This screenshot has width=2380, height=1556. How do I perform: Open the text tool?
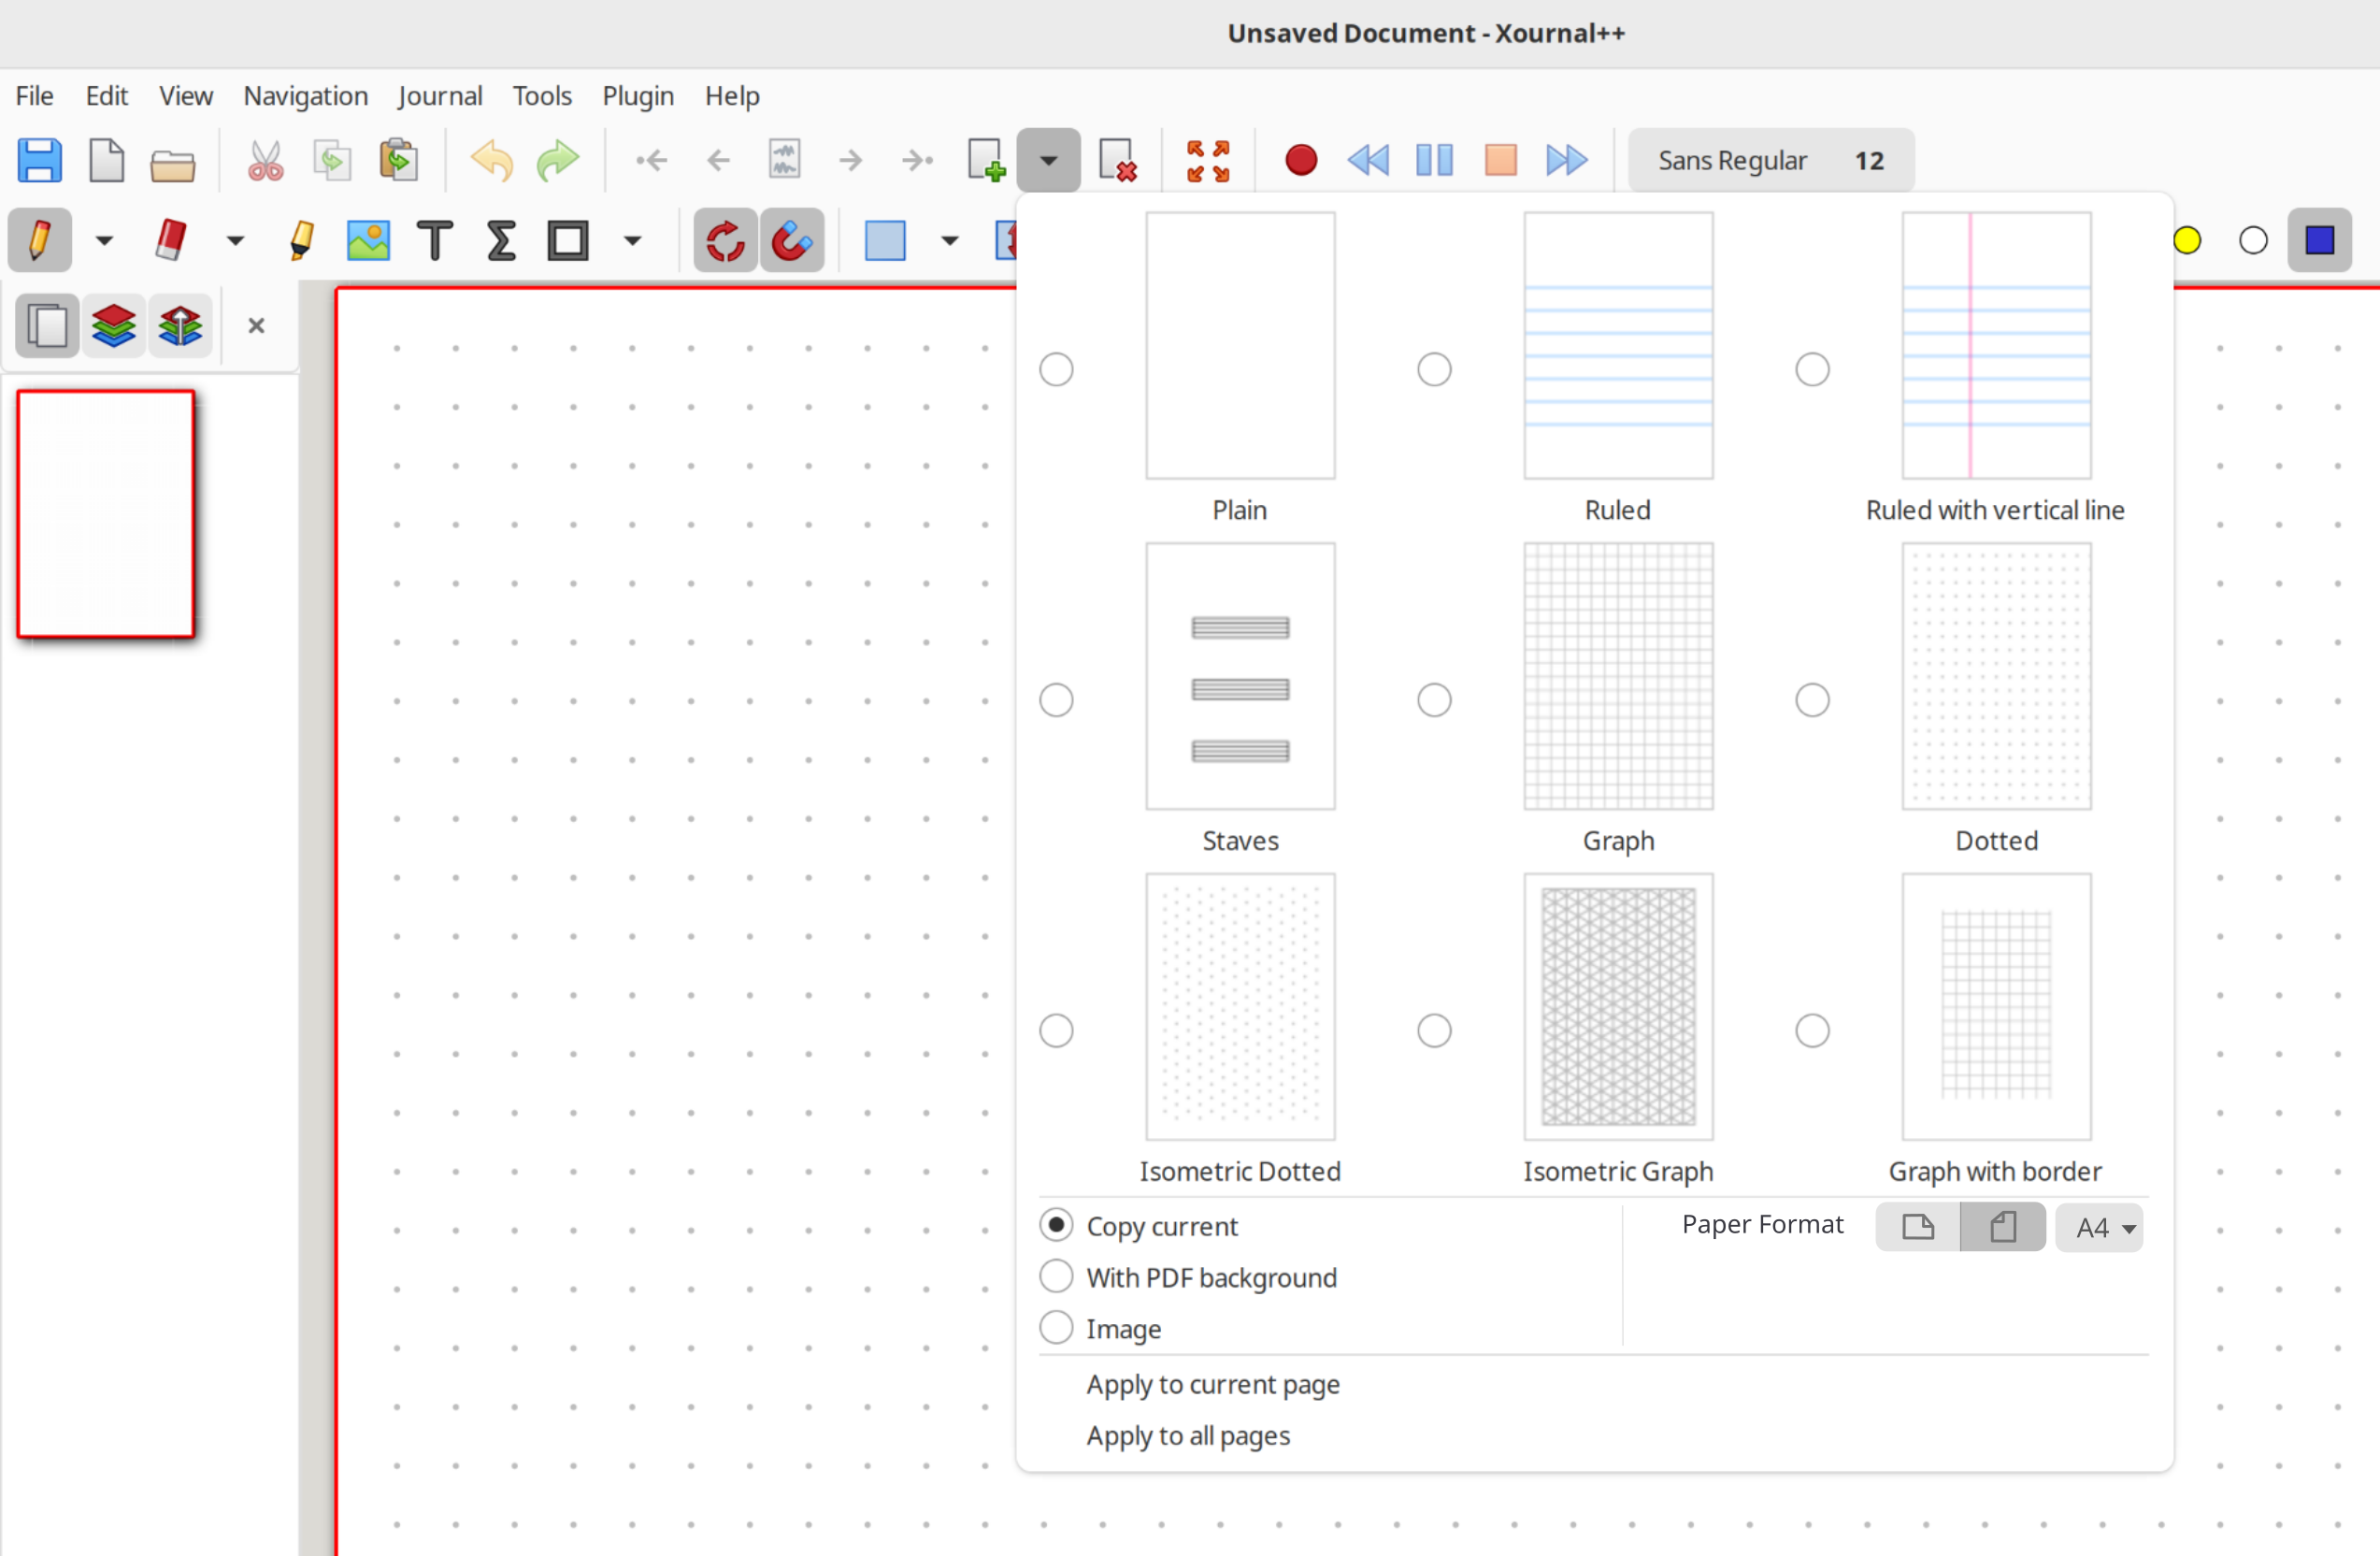pos(434,240)
